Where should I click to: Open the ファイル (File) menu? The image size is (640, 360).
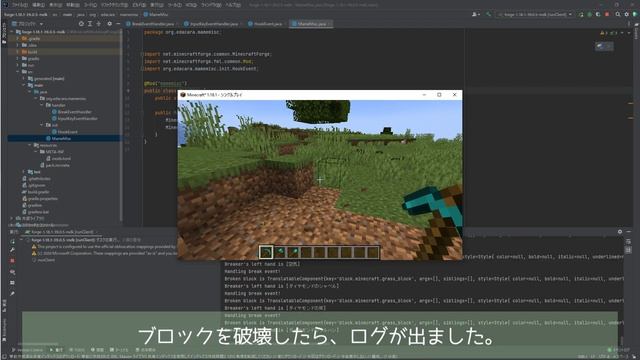(20, 5)
